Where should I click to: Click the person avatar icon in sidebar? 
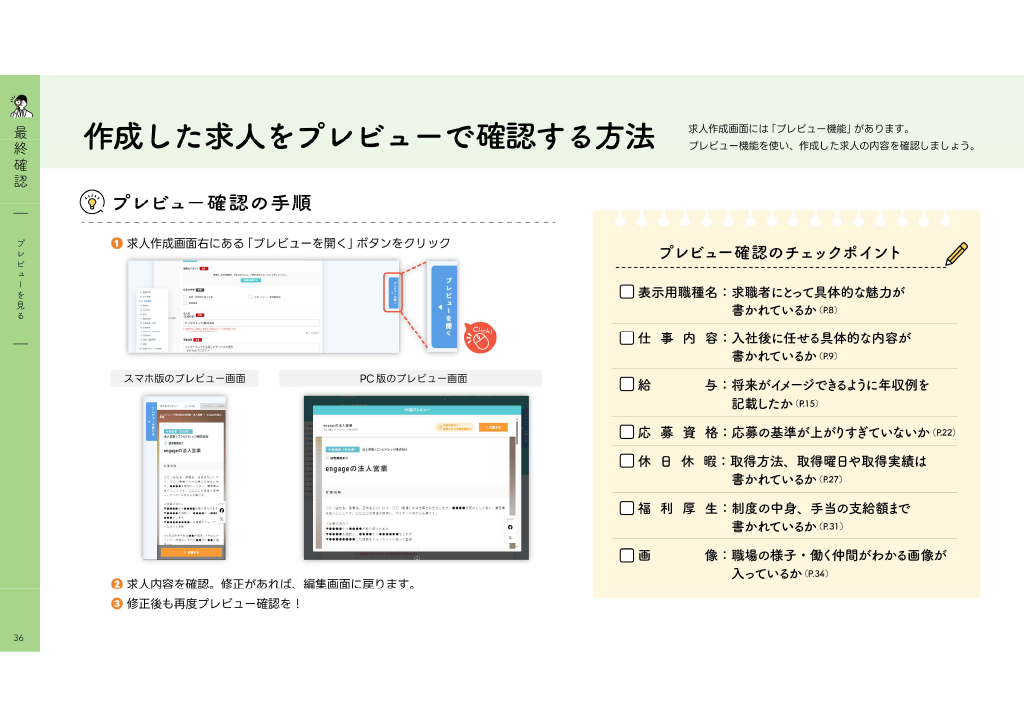pos(21,106)
